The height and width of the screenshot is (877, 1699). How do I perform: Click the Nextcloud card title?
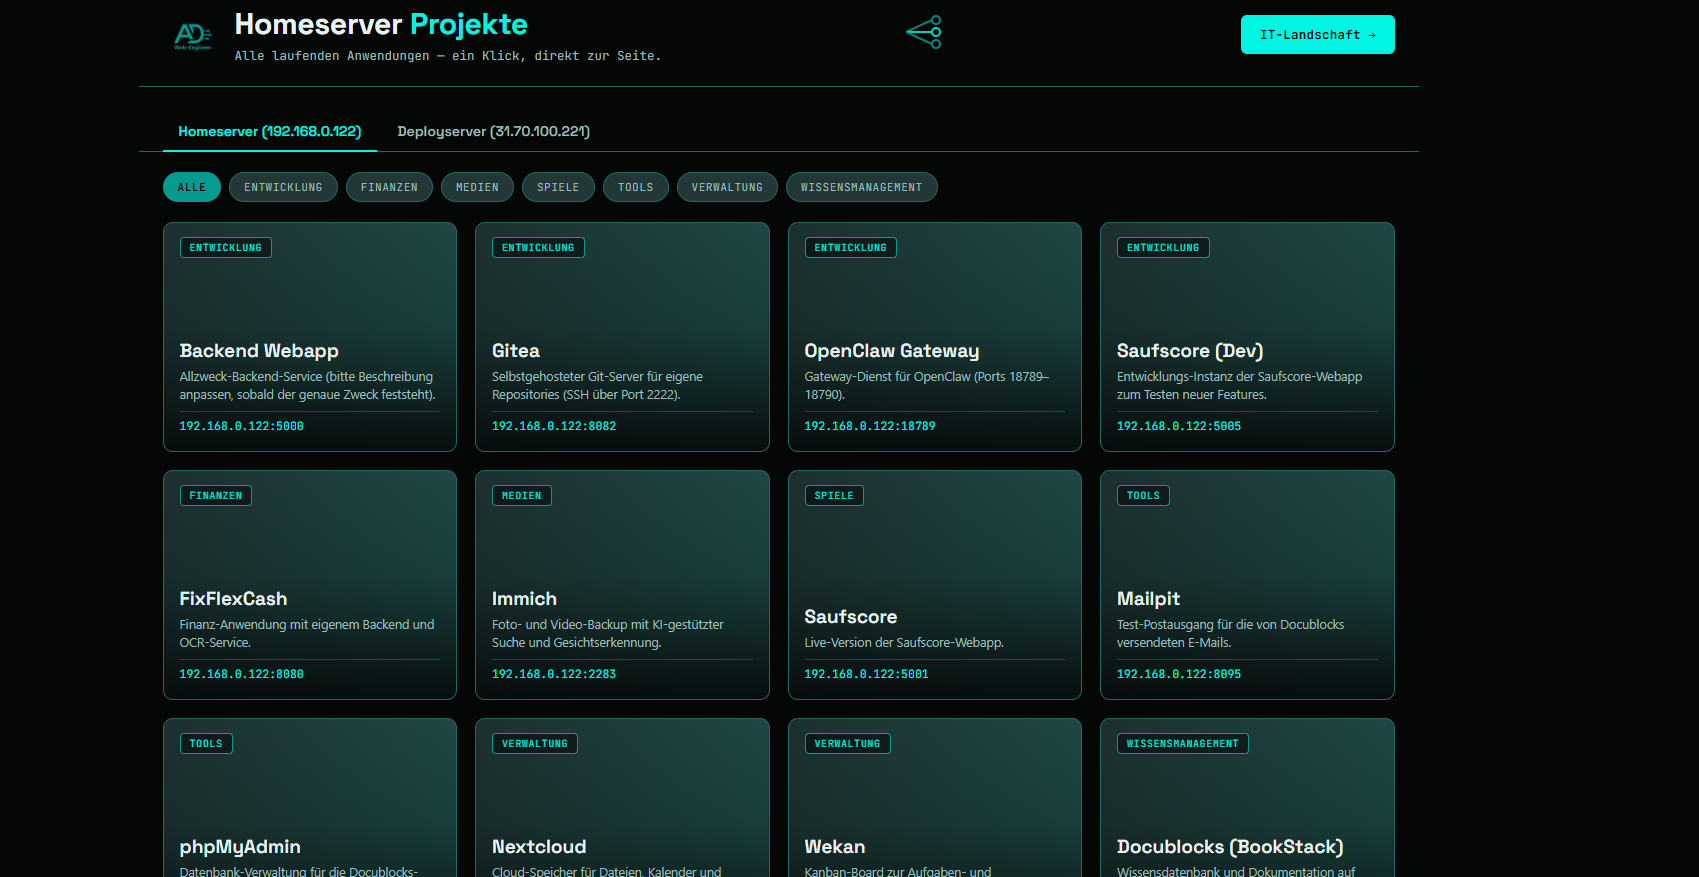coord(539,847)
